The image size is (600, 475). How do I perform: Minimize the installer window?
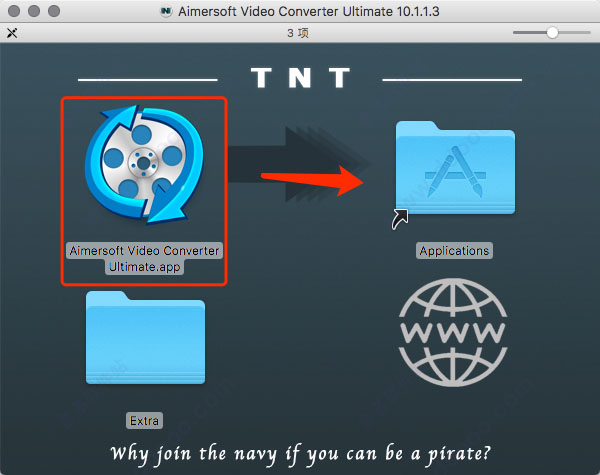point(34,11)
